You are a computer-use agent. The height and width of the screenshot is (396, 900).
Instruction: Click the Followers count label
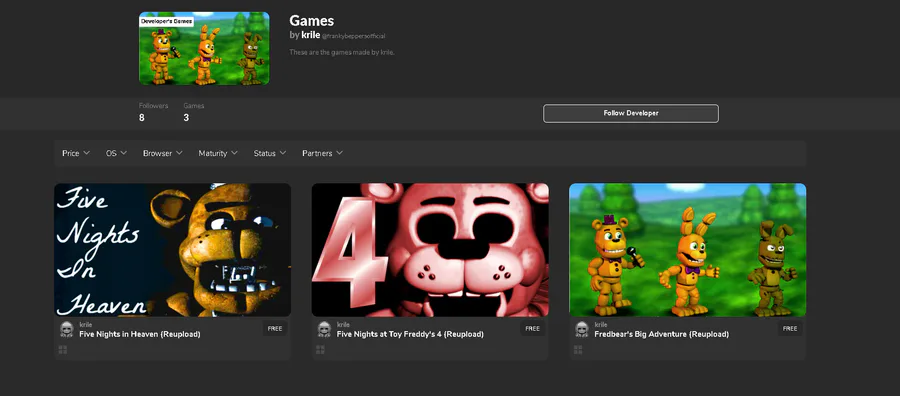coord(153,106)
